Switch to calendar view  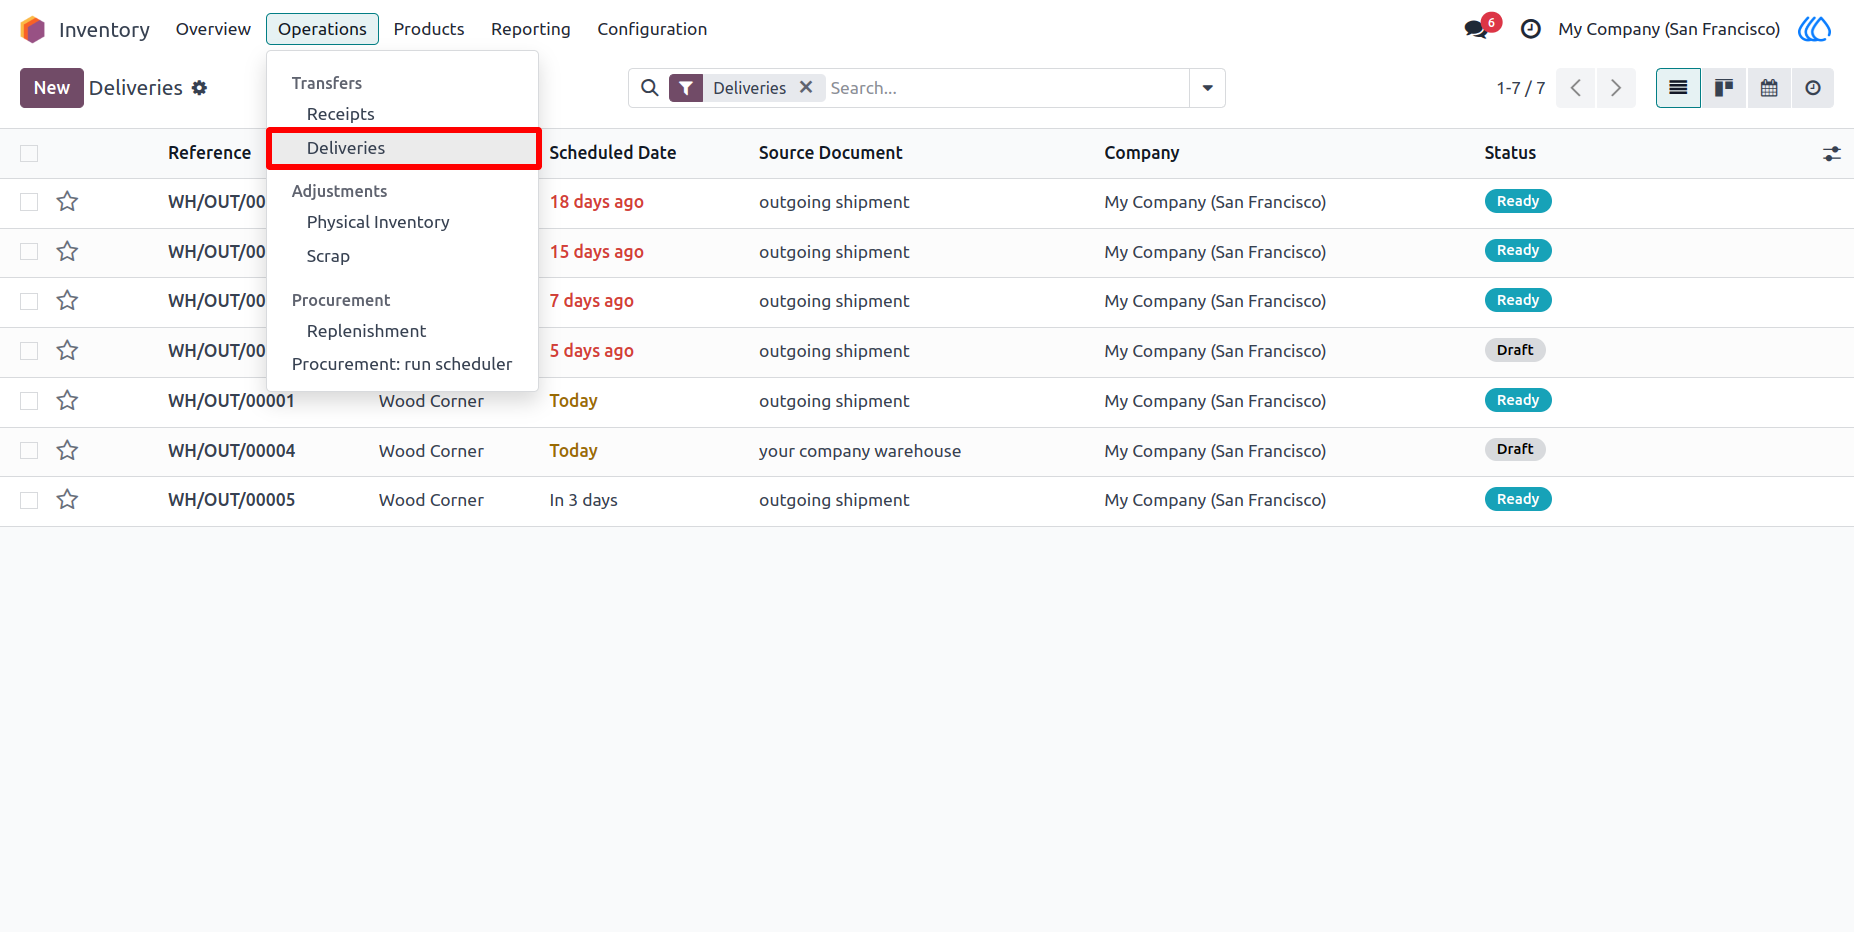1769,88
